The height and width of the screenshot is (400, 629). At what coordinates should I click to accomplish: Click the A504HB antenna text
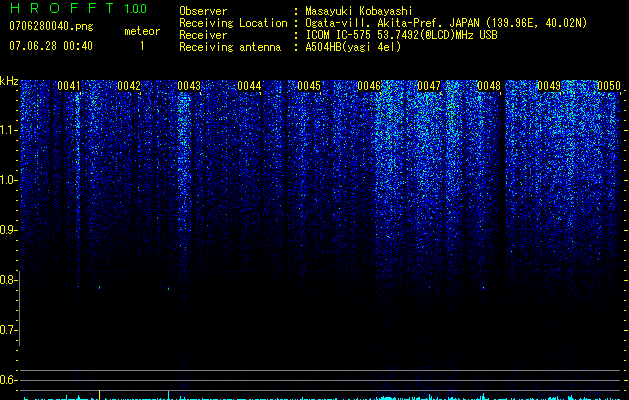tap(353, 47)
